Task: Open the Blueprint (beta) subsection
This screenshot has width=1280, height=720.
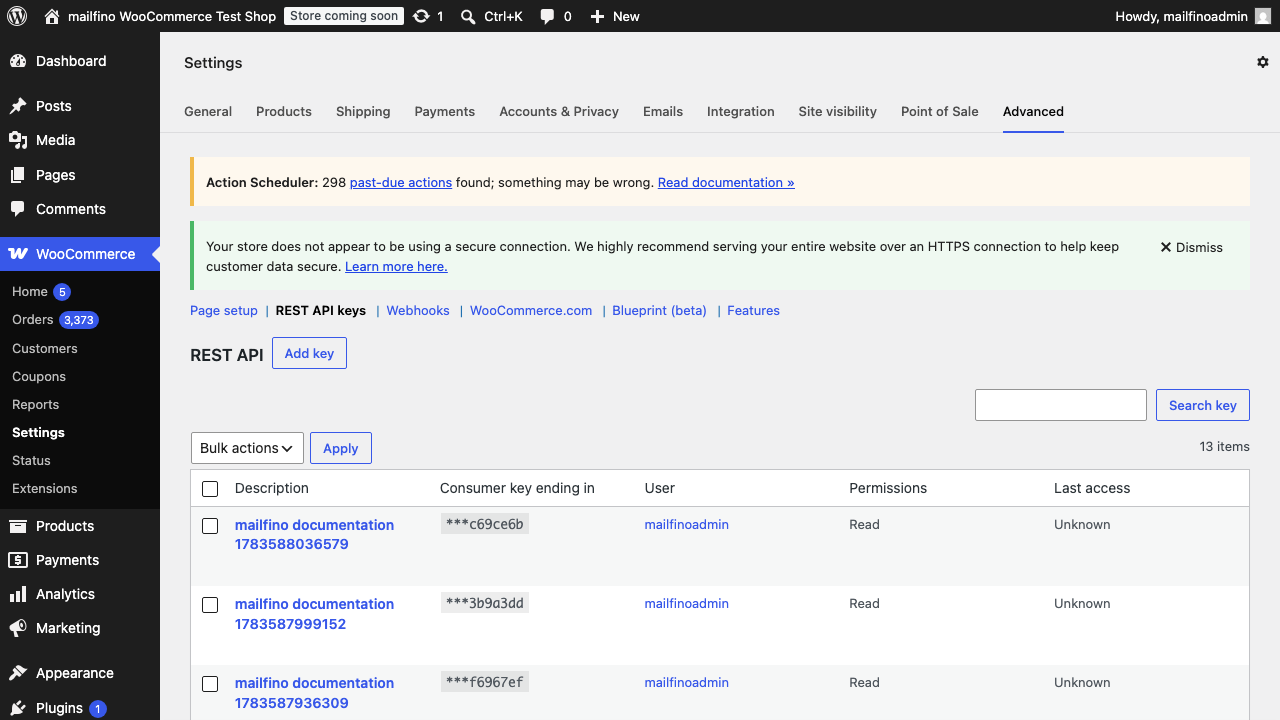Action: (660, 310)
